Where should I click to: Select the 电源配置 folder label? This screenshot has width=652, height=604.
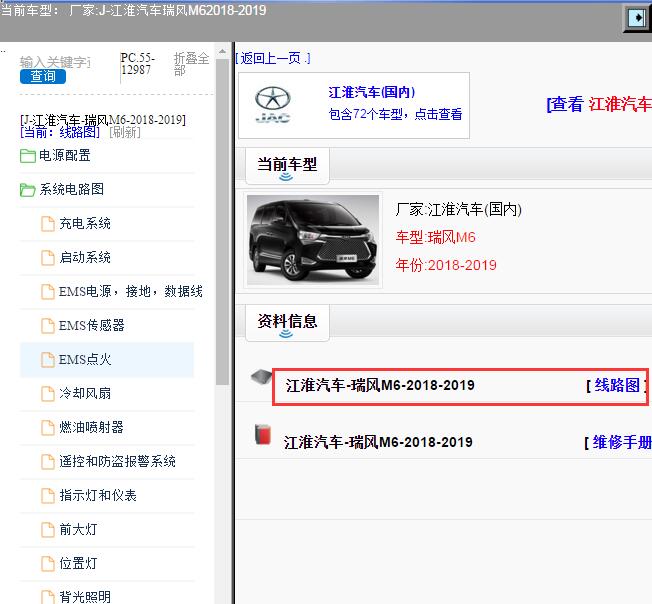[x=64, y=156]
